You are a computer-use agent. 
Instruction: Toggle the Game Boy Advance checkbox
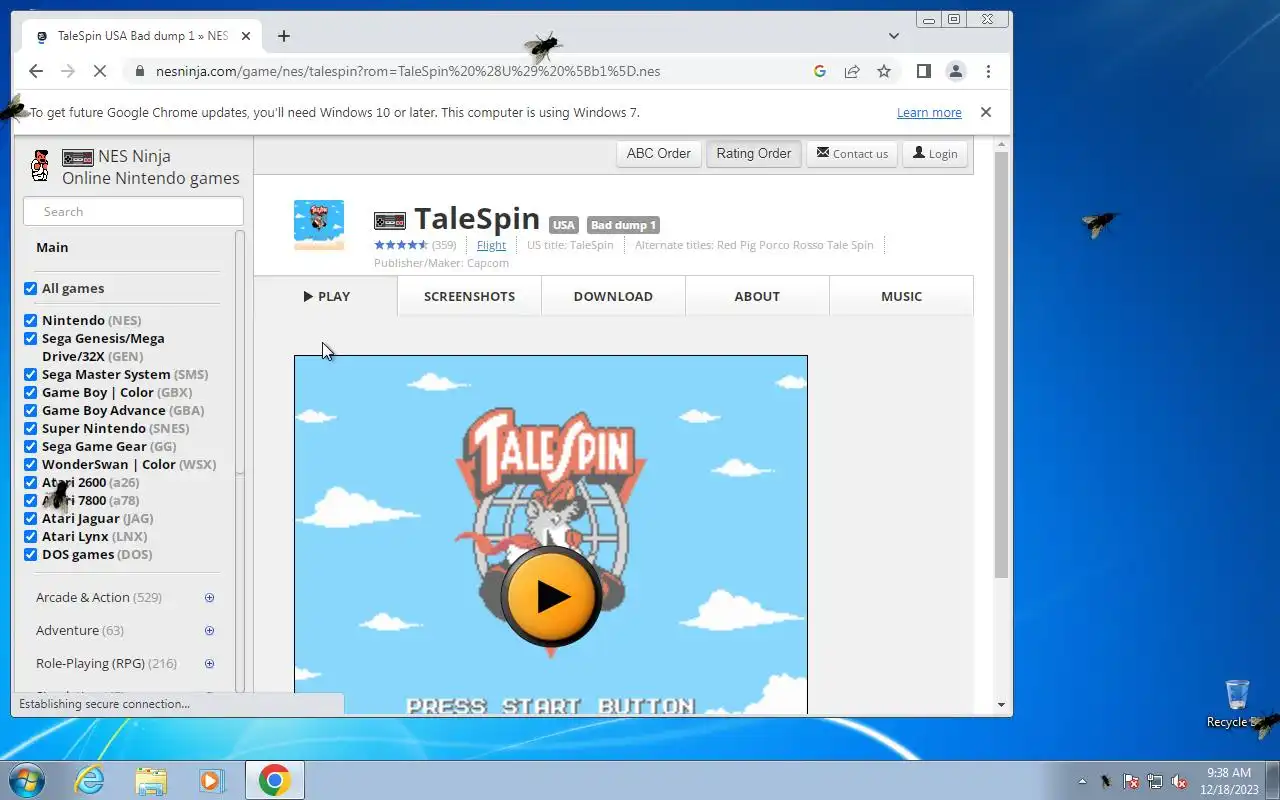[30, 410]
